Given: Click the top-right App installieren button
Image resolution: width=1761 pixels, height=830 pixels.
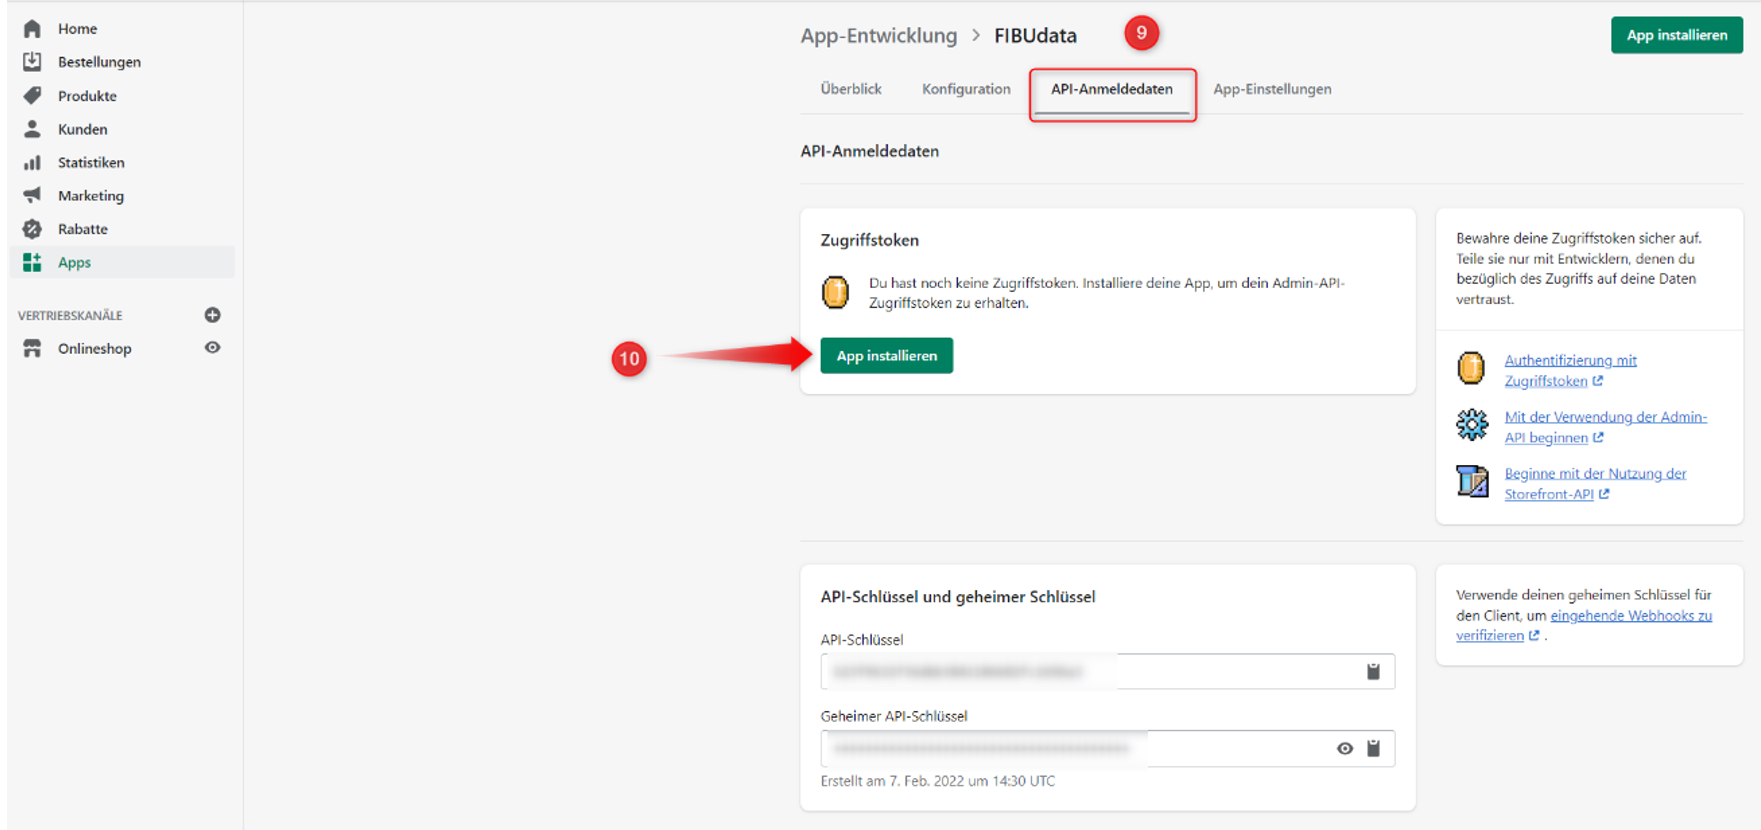Looking at the screenshot, I should [x=1676, y=35].
